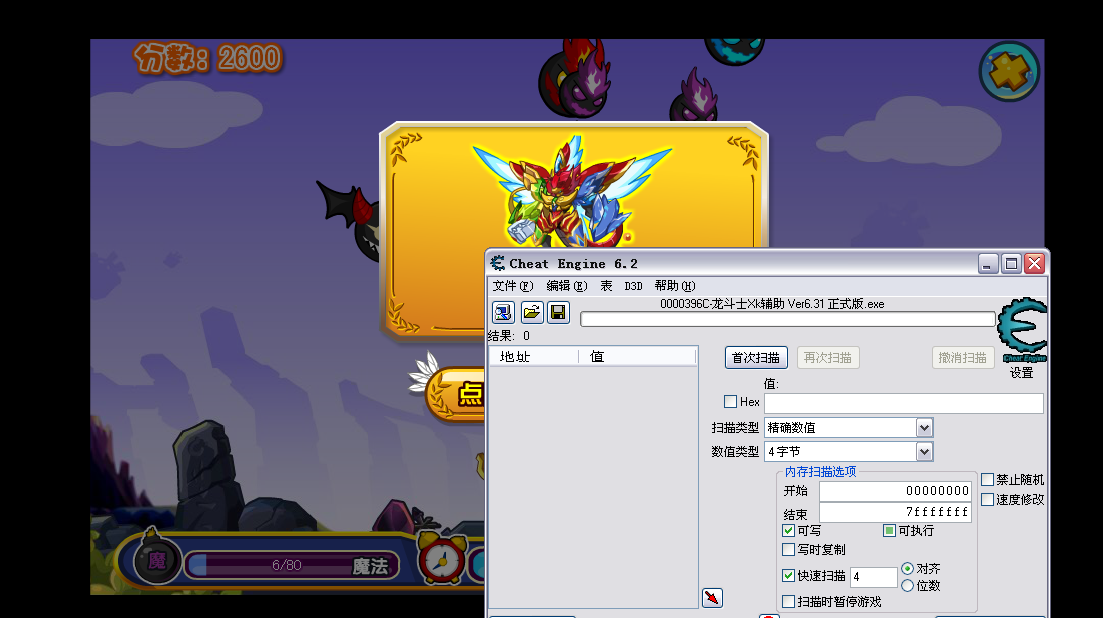This screenshot has height=618, width=1103.
Task: Click the alarm clock icon in game
Action: (x=441, y=558)
